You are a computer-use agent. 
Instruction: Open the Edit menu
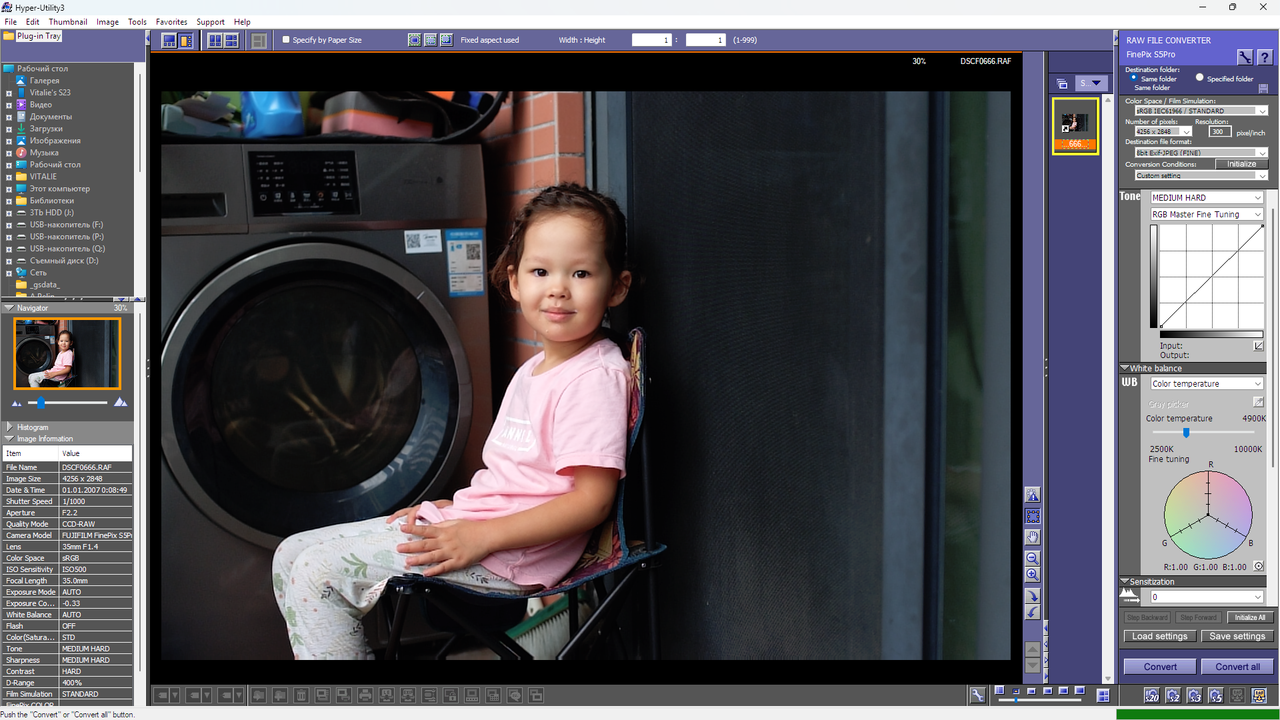point(33,21)
